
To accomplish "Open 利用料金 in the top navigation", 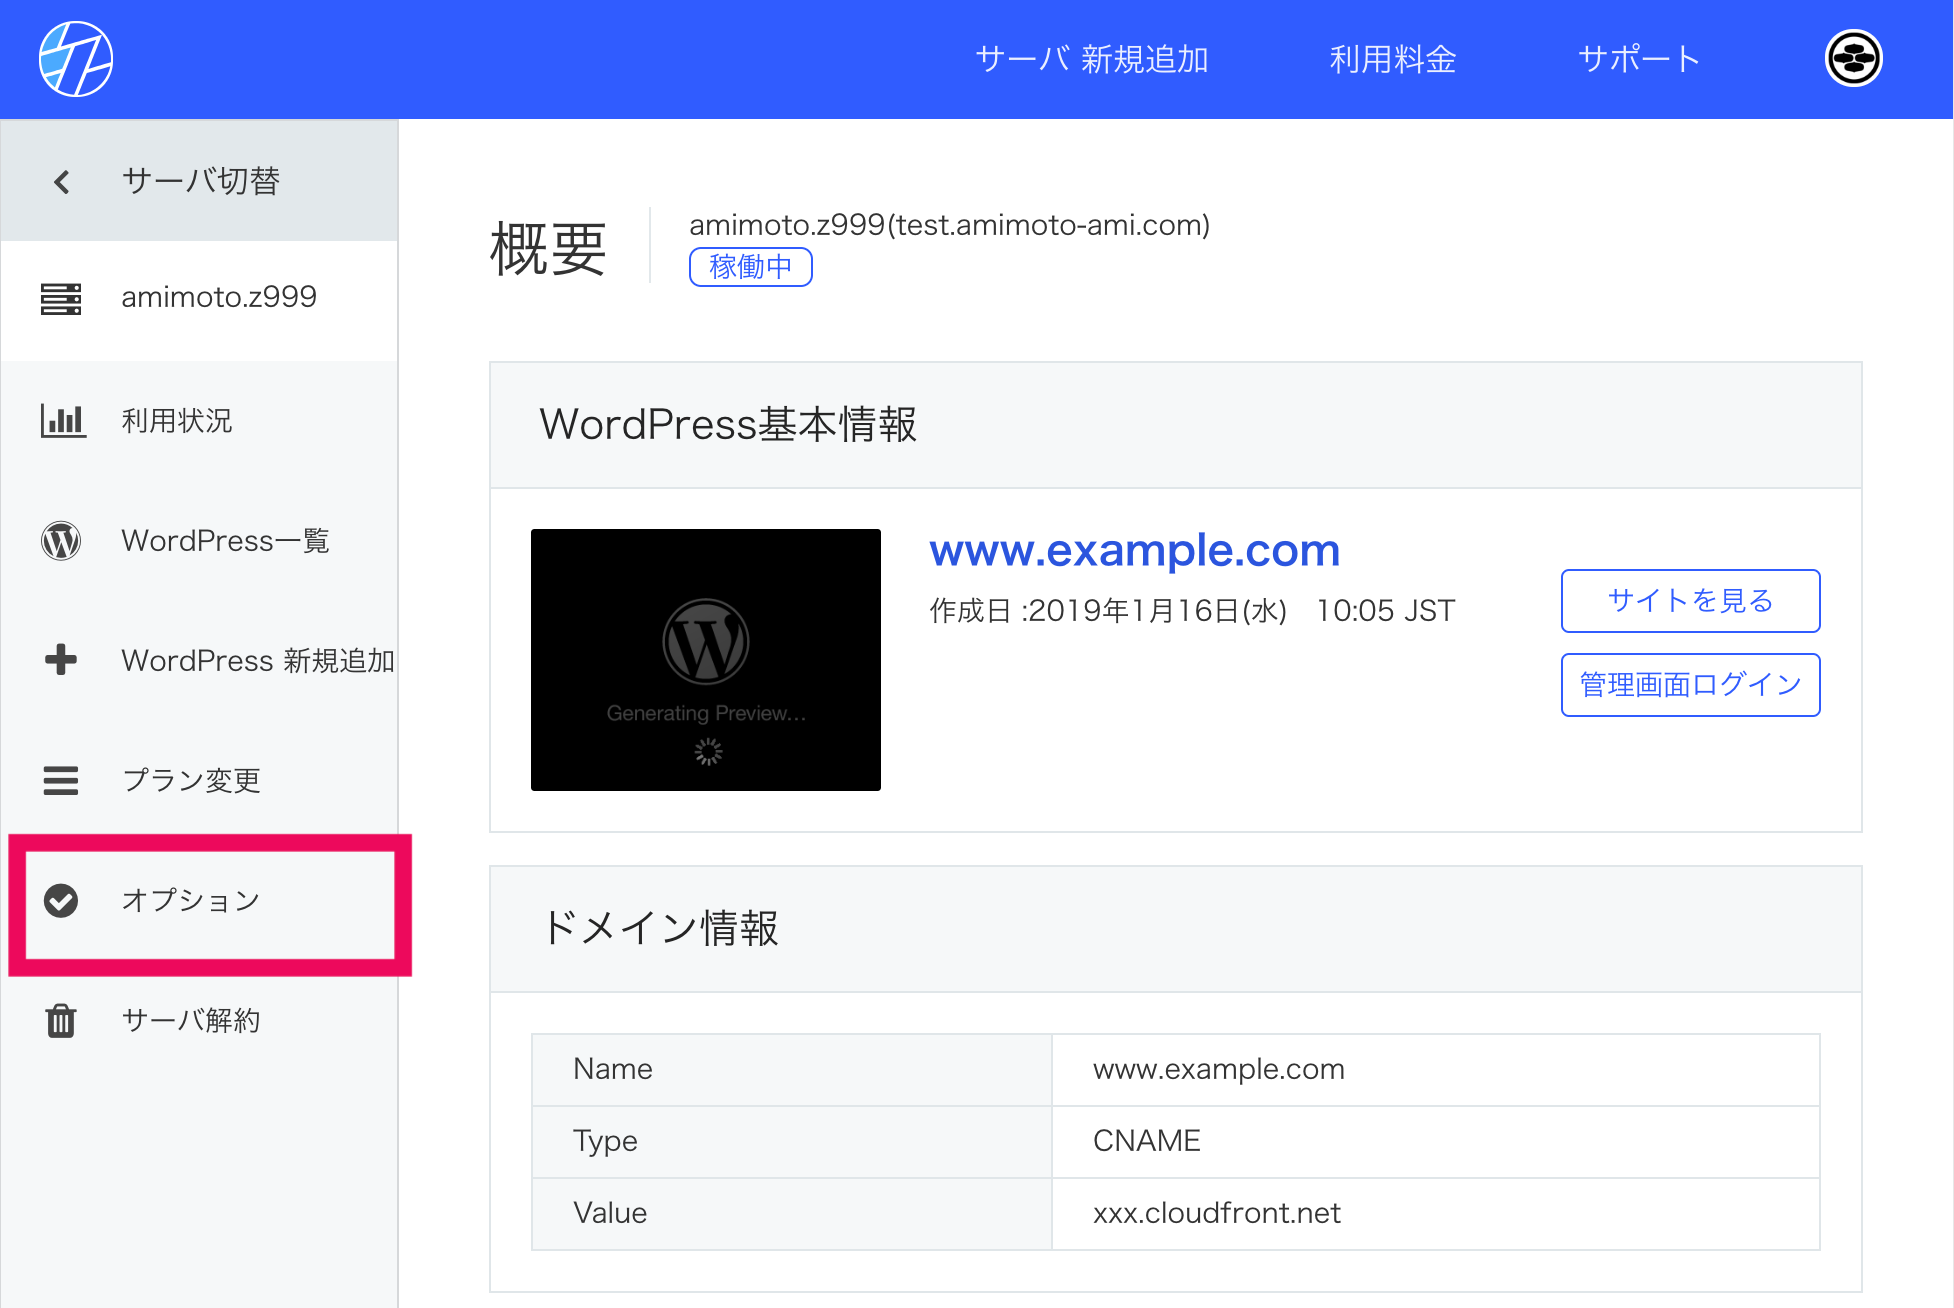I will pyautogui.click(x=1392, y=59).
